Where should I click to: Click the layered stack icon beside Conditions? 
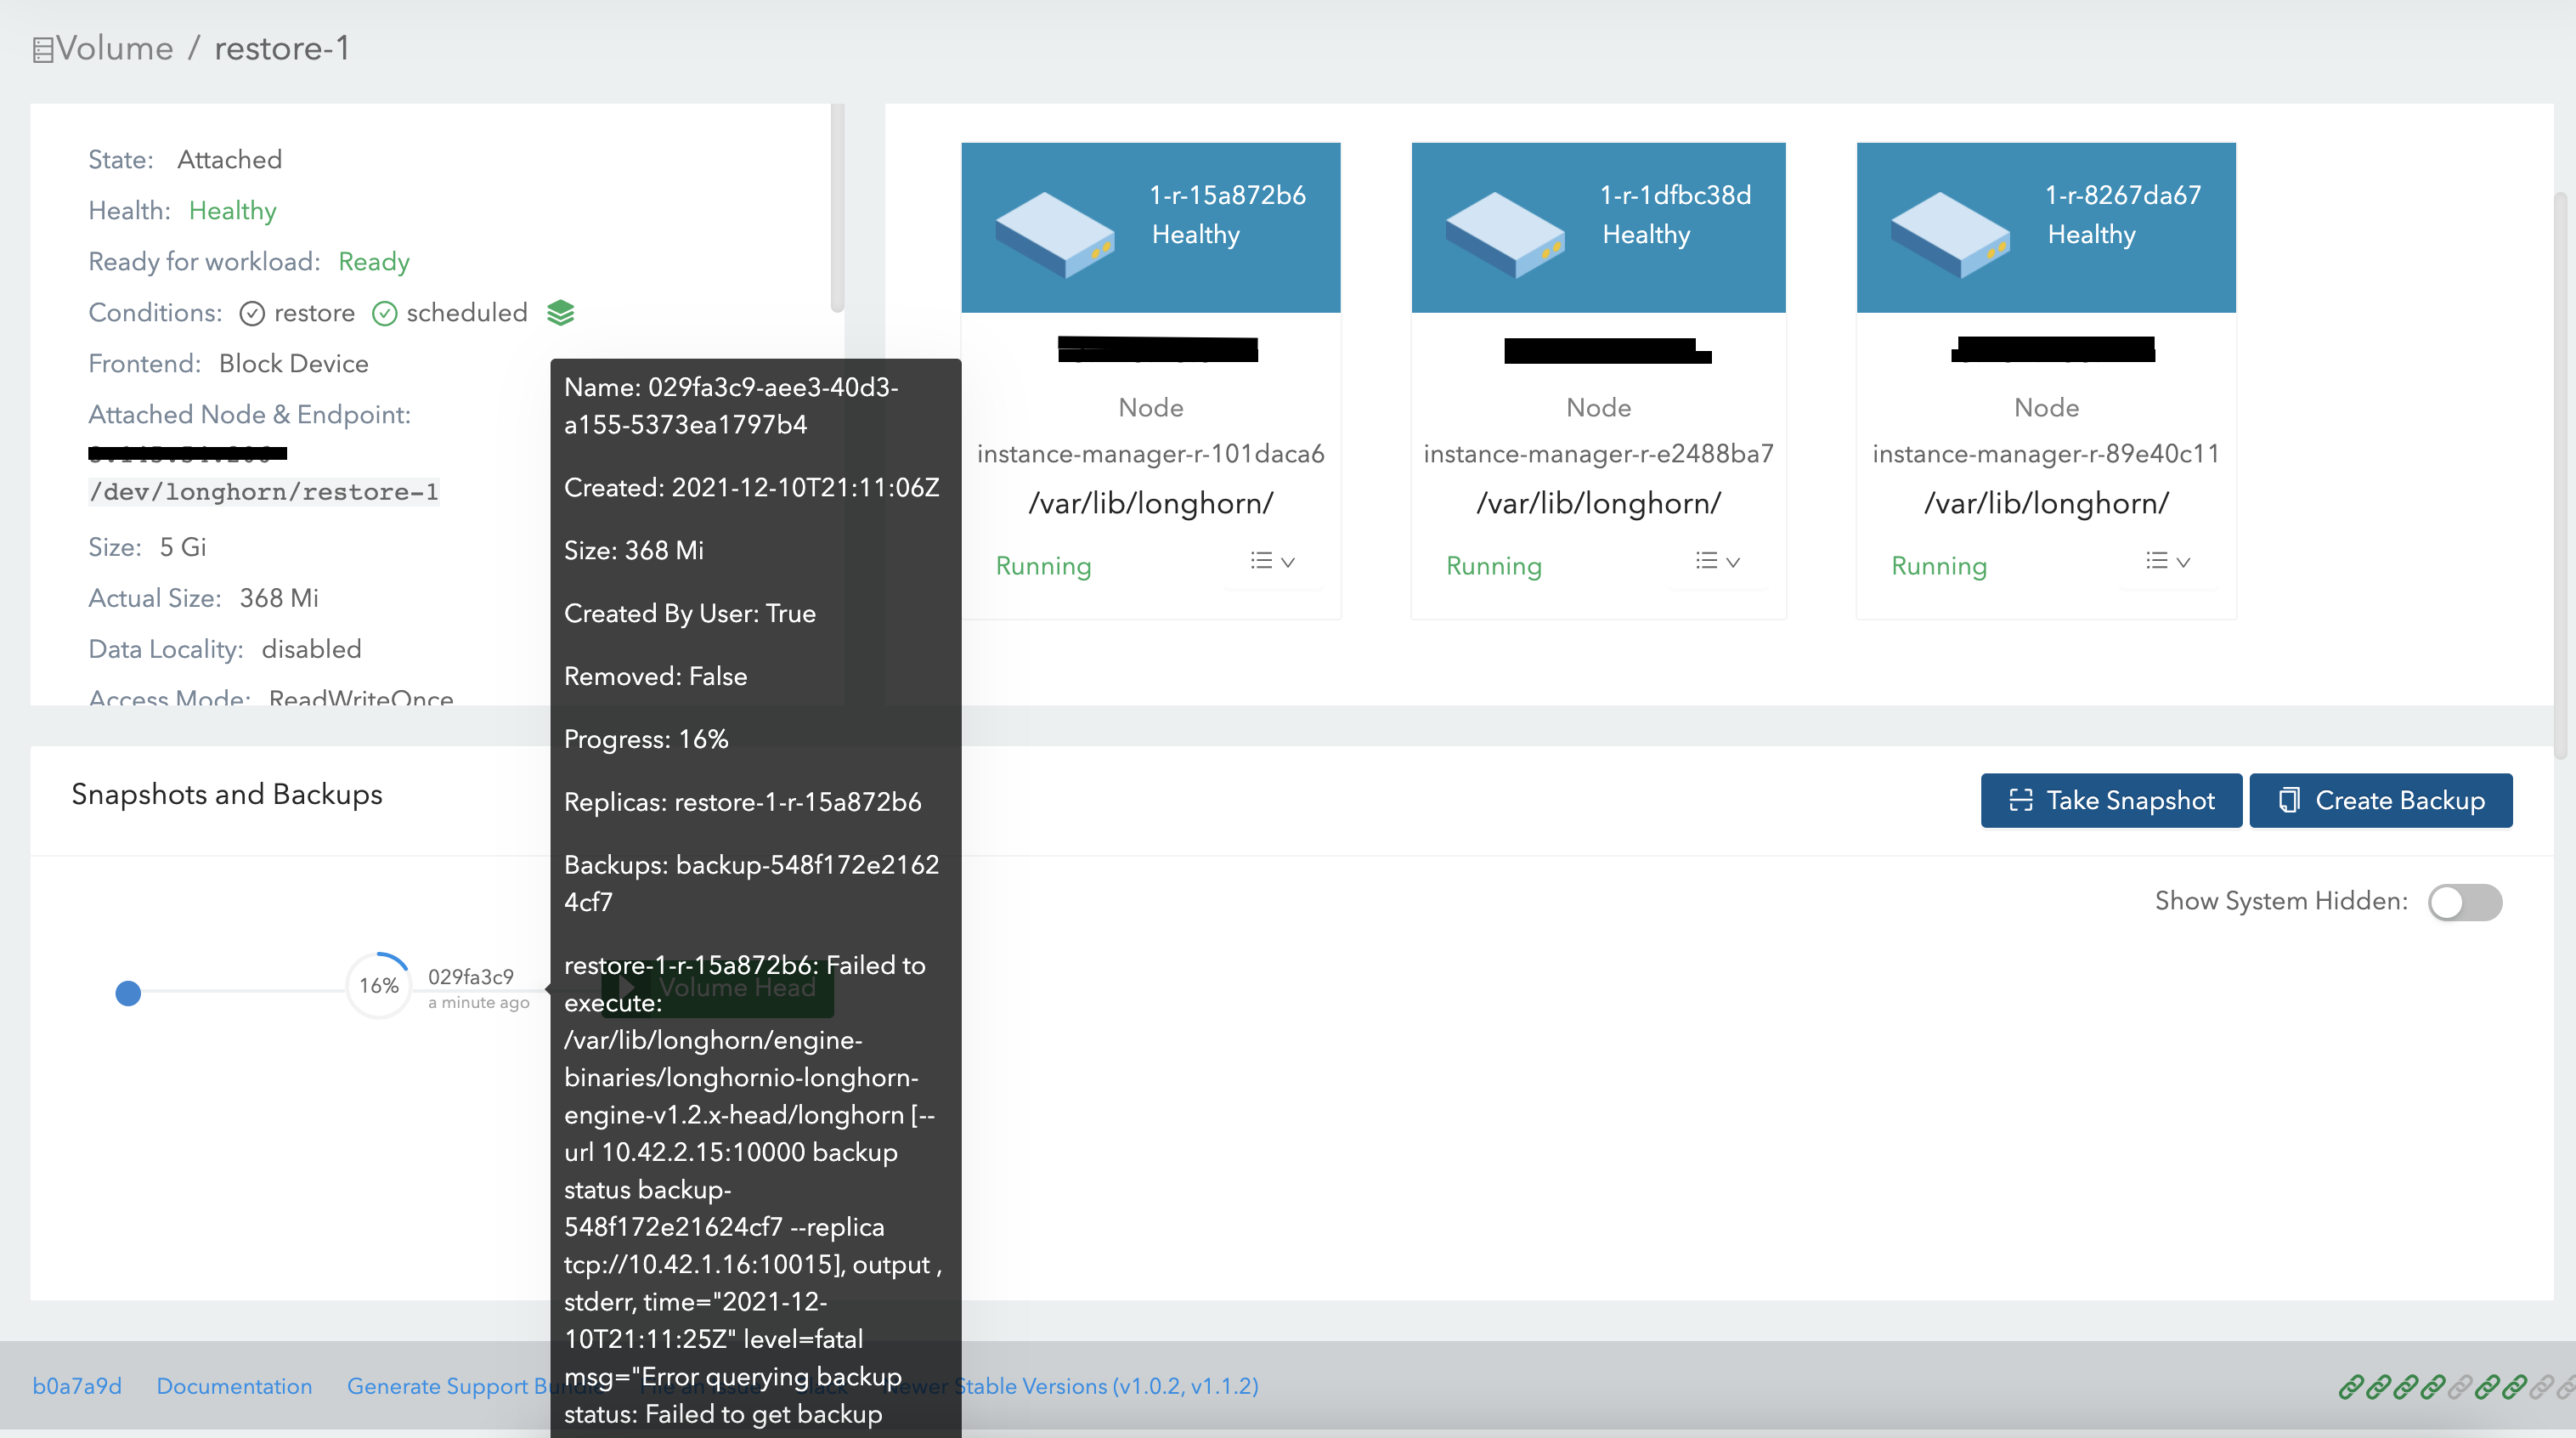(x=561, y=312)
